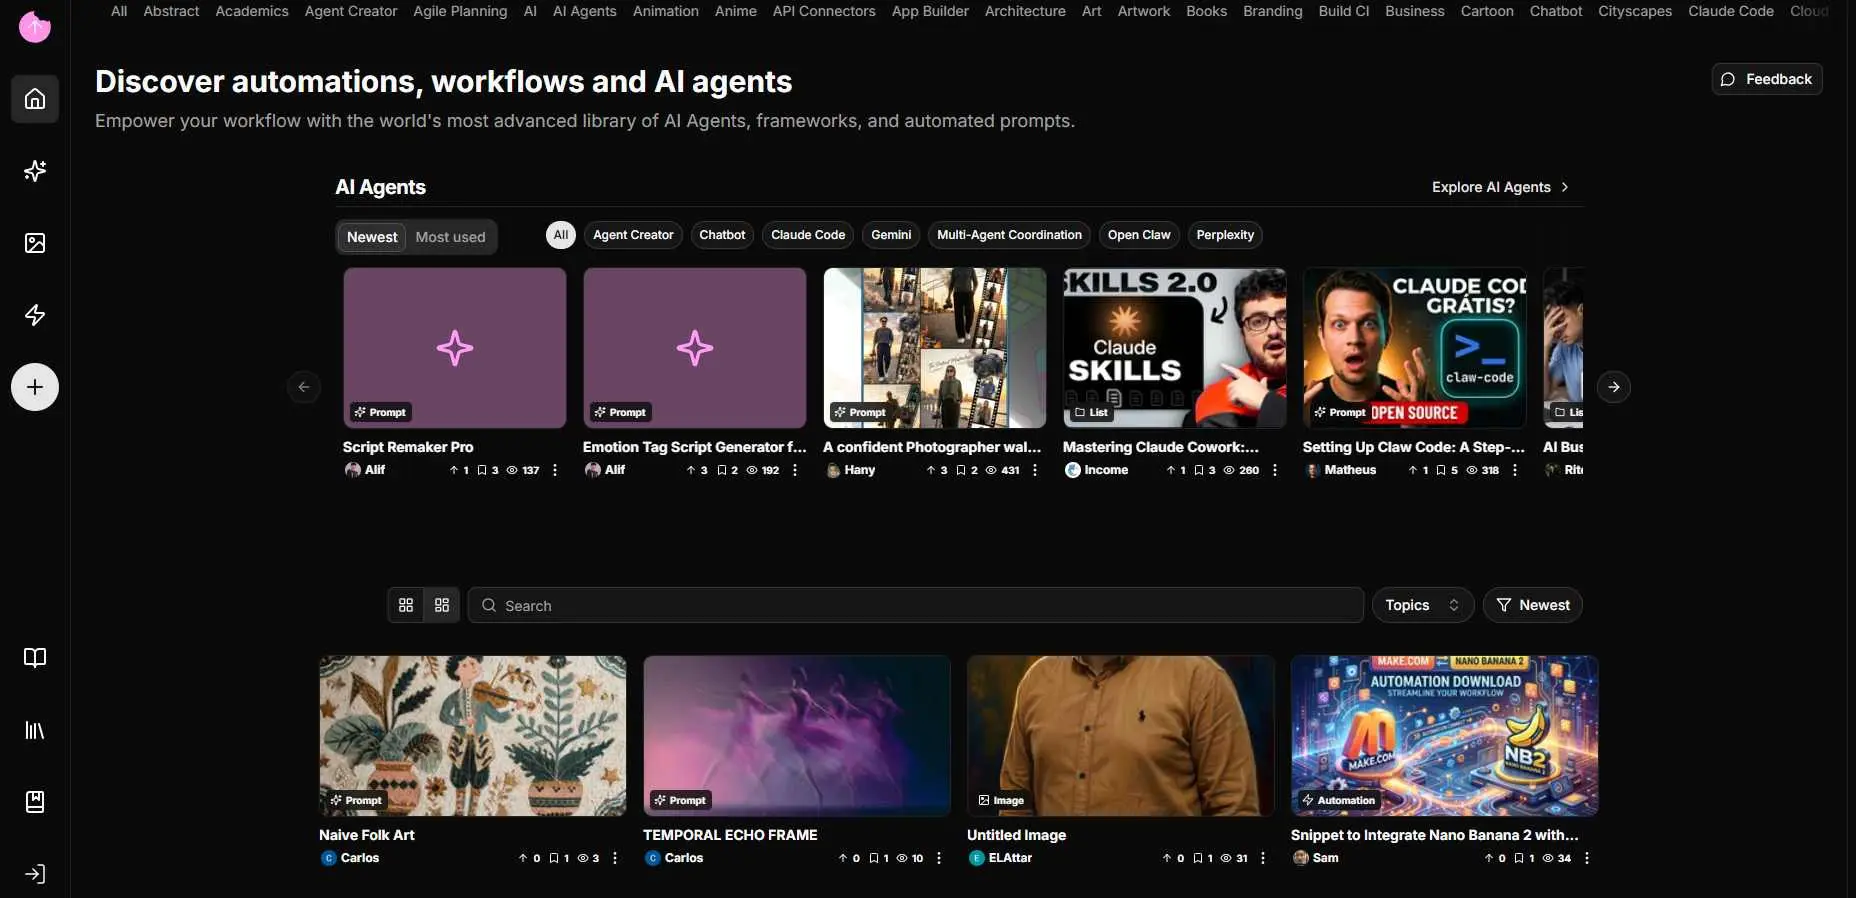
Task: Click the sign-in arrow icon at sidebar bottom
Action: (x=35, y=874)
